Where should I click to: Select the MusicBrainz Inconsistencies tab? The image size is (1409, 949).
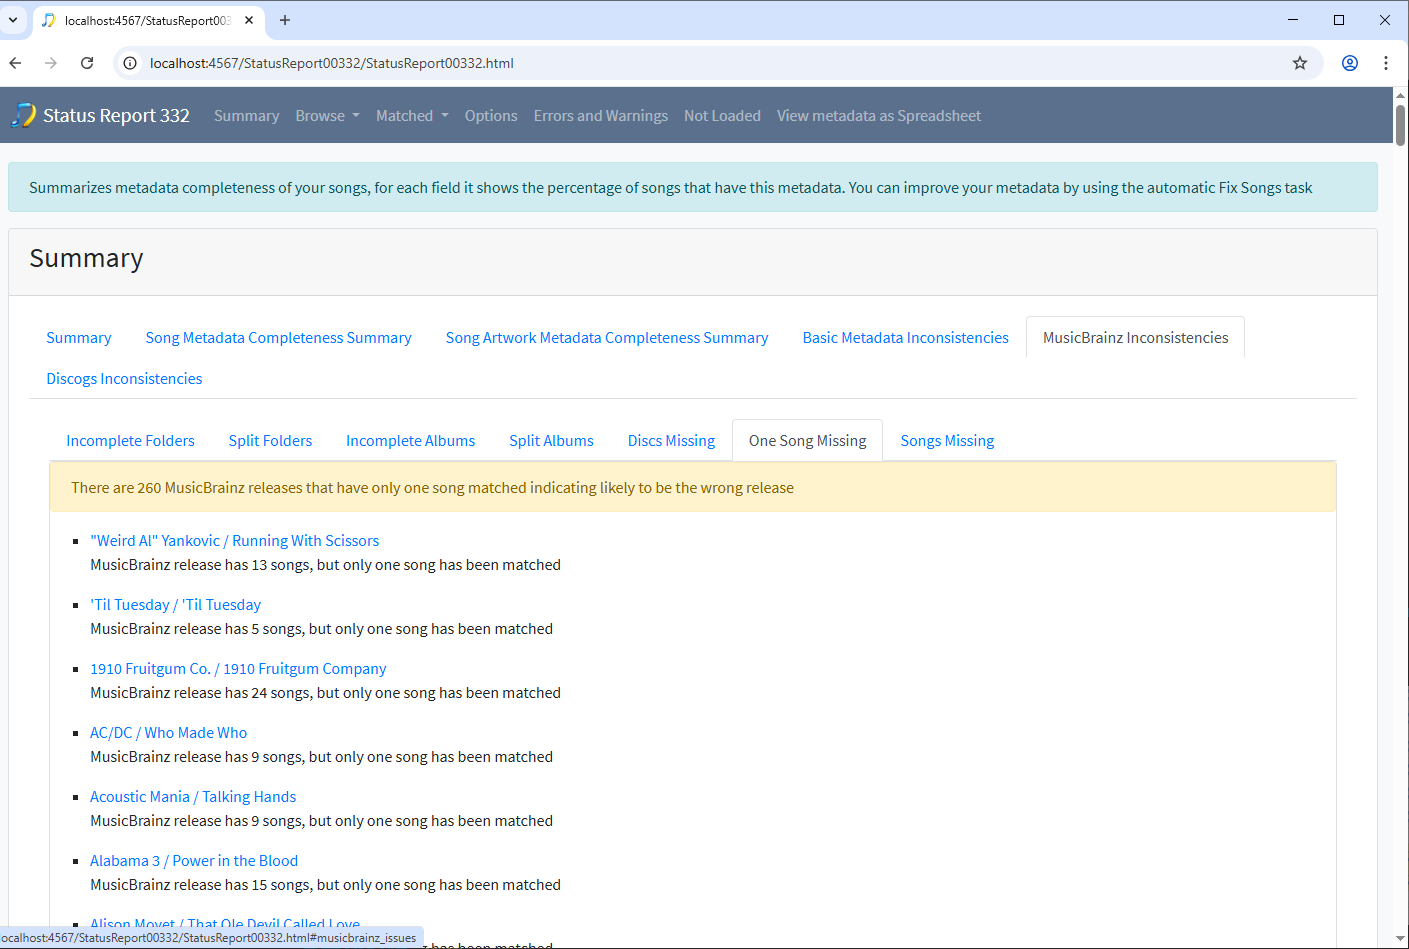(x=1135, y=338)
